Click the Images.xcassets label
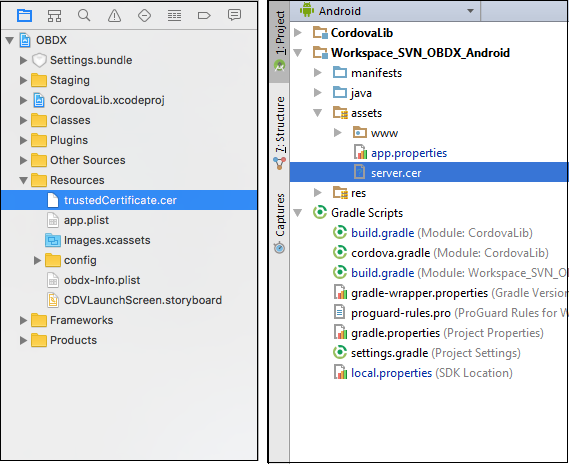569x464 pixels. point(107,240)
